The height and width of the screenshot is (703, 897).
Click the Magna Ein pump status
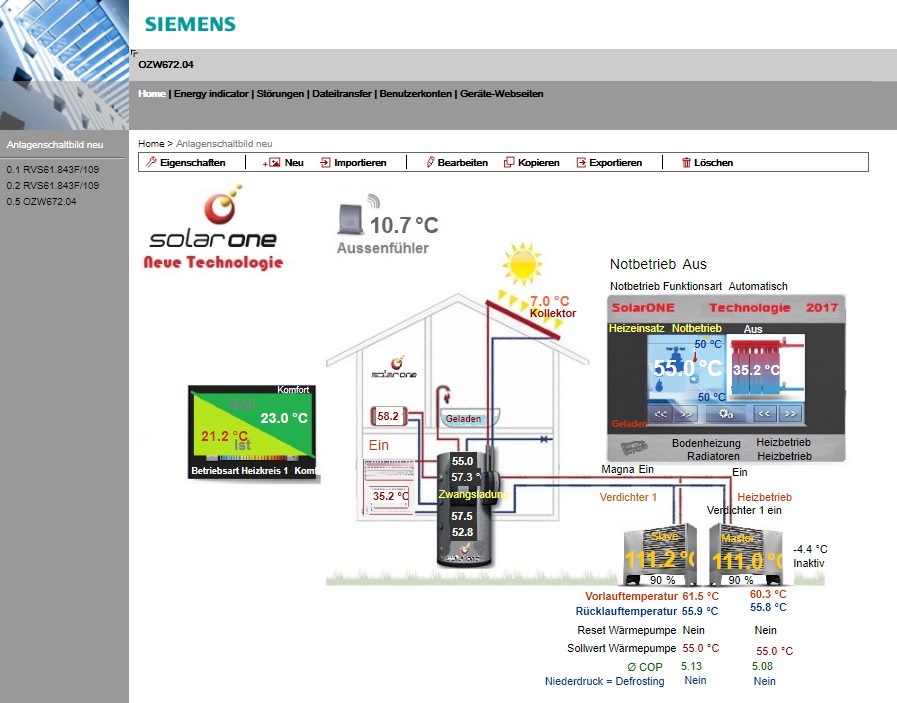627,470
